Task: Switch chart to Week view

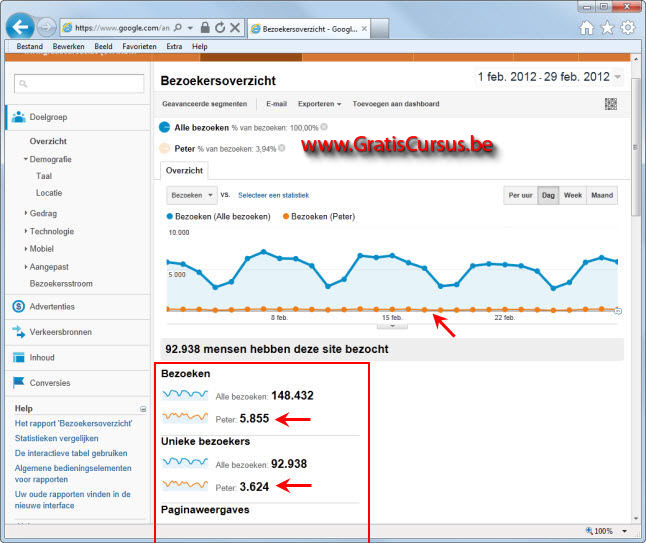Action: pos(573,195)
